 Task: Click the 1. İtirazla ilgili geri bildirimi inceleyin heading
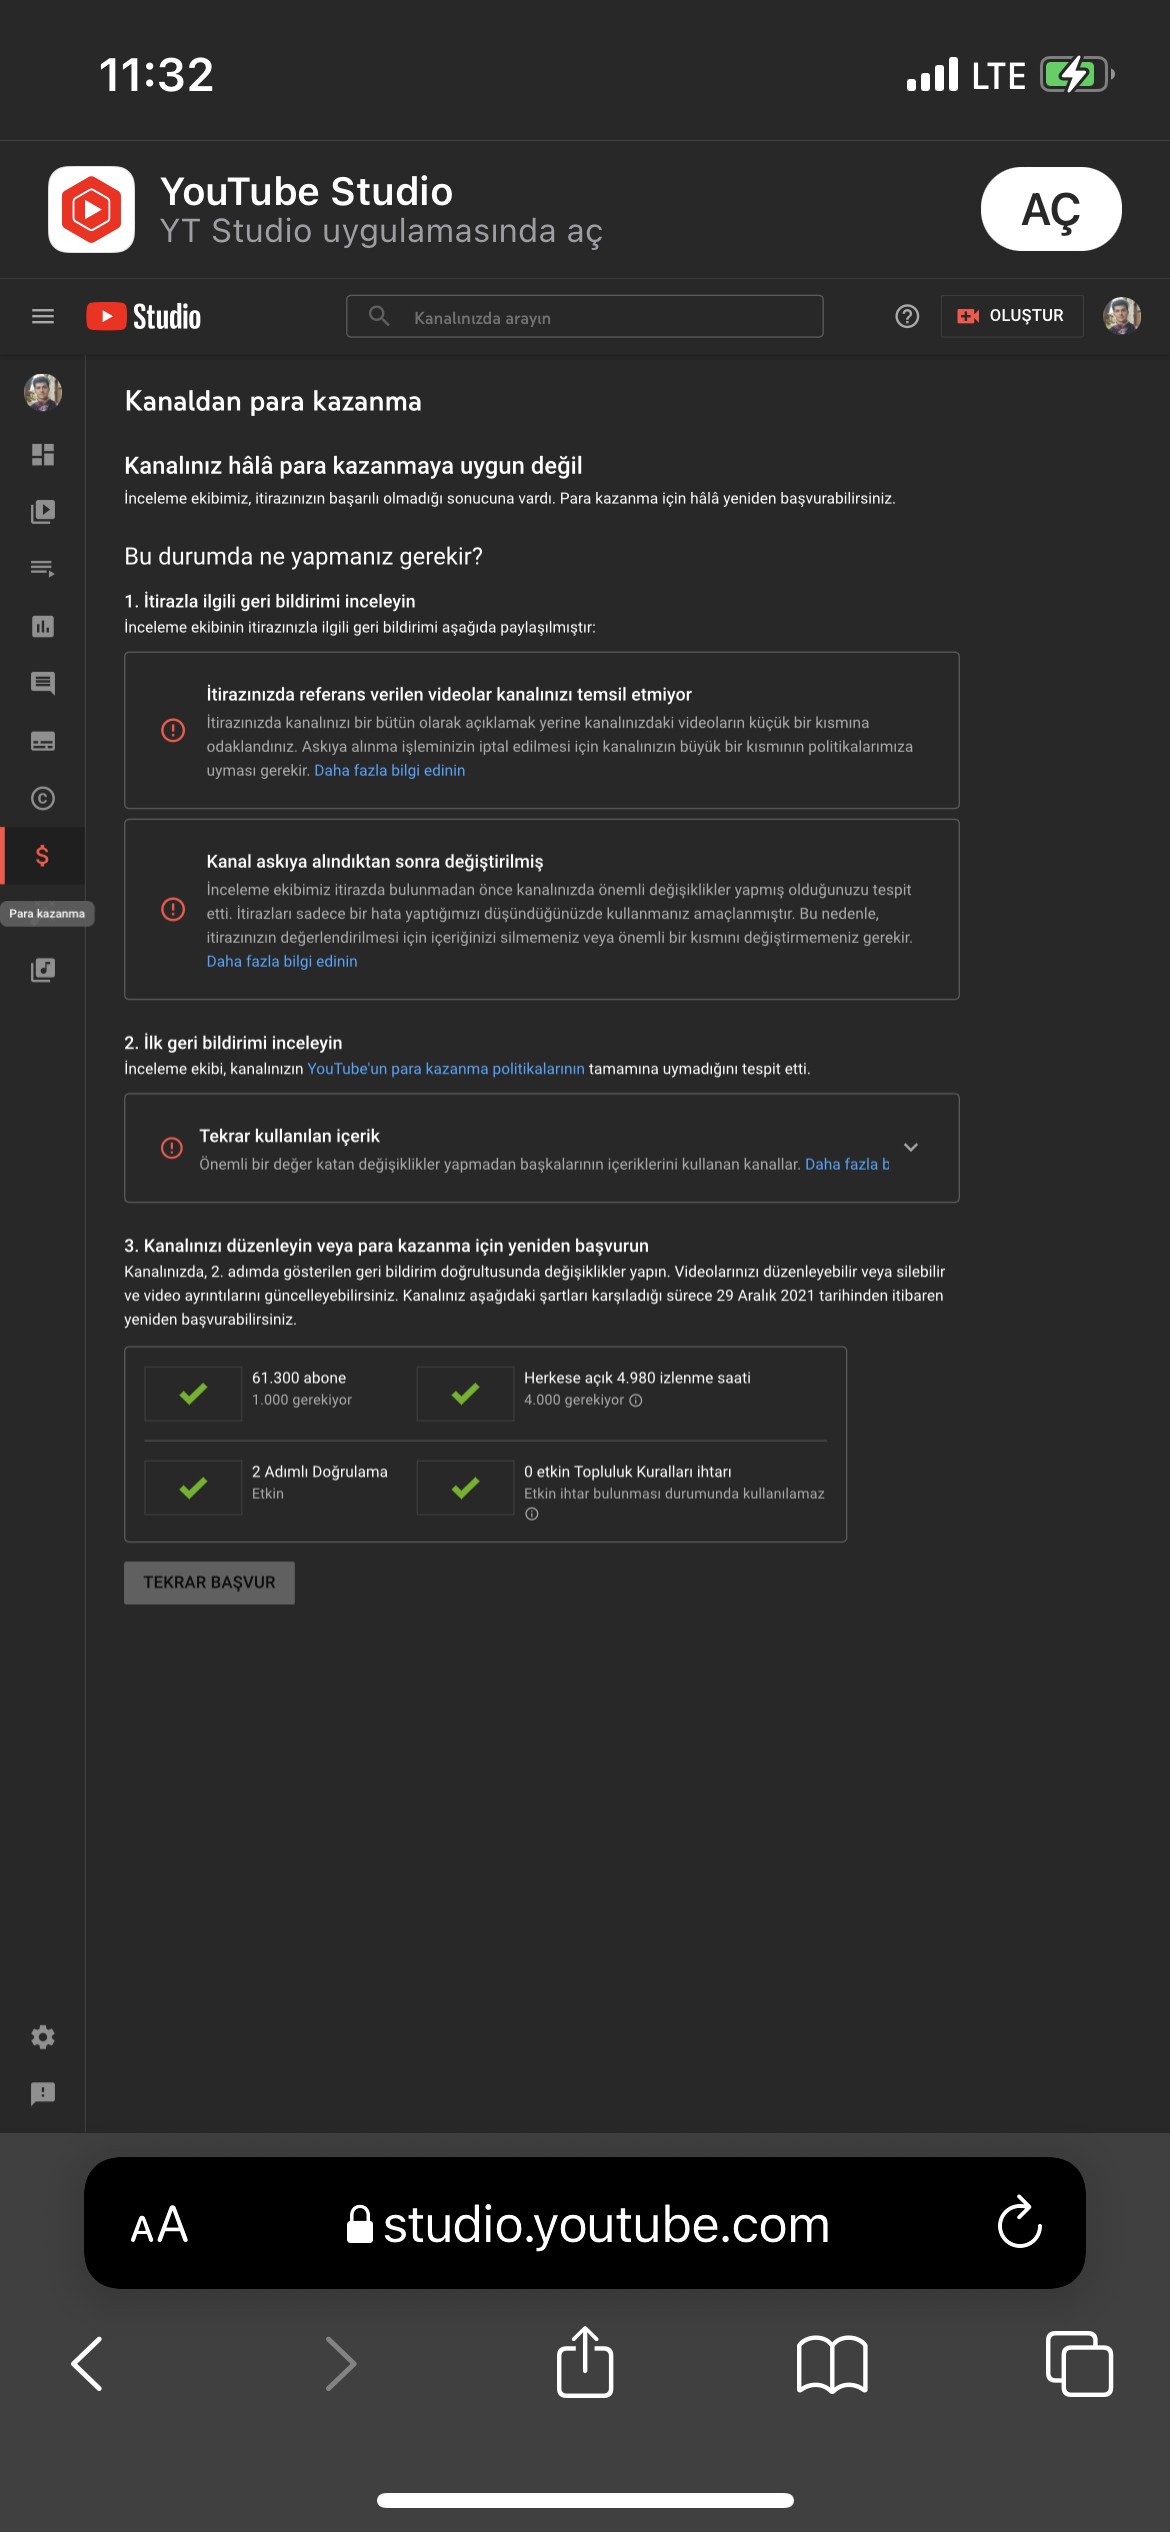pyautogui.click(x=270, y=601)
